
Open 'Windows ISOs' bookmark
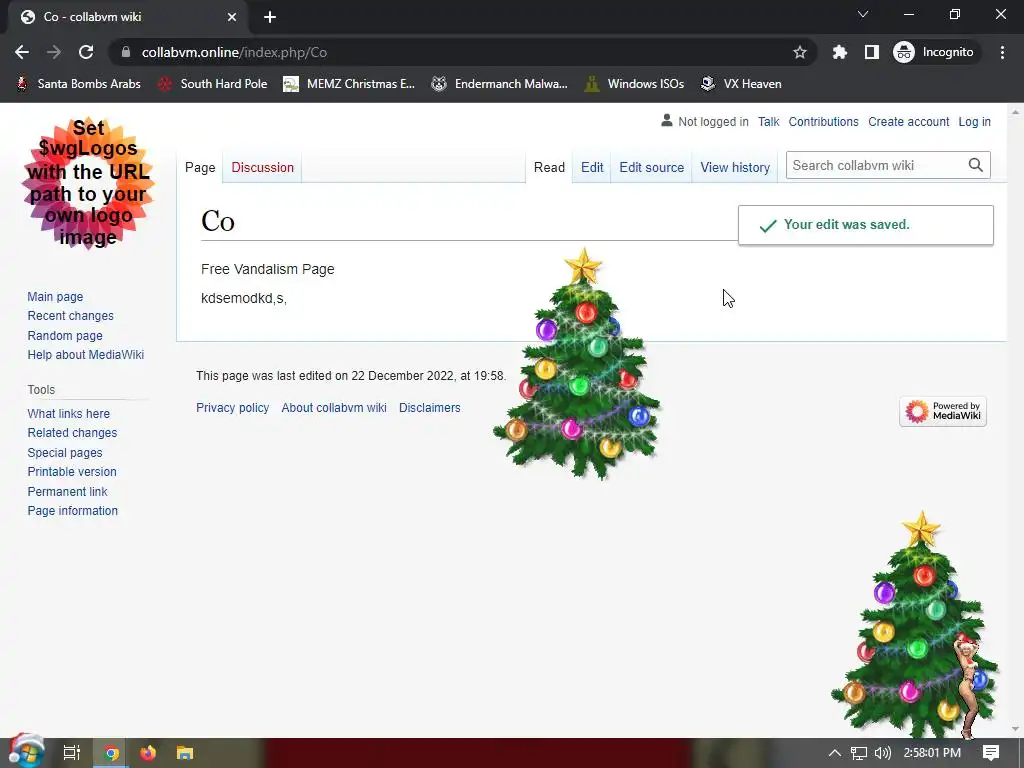point(635,84)
